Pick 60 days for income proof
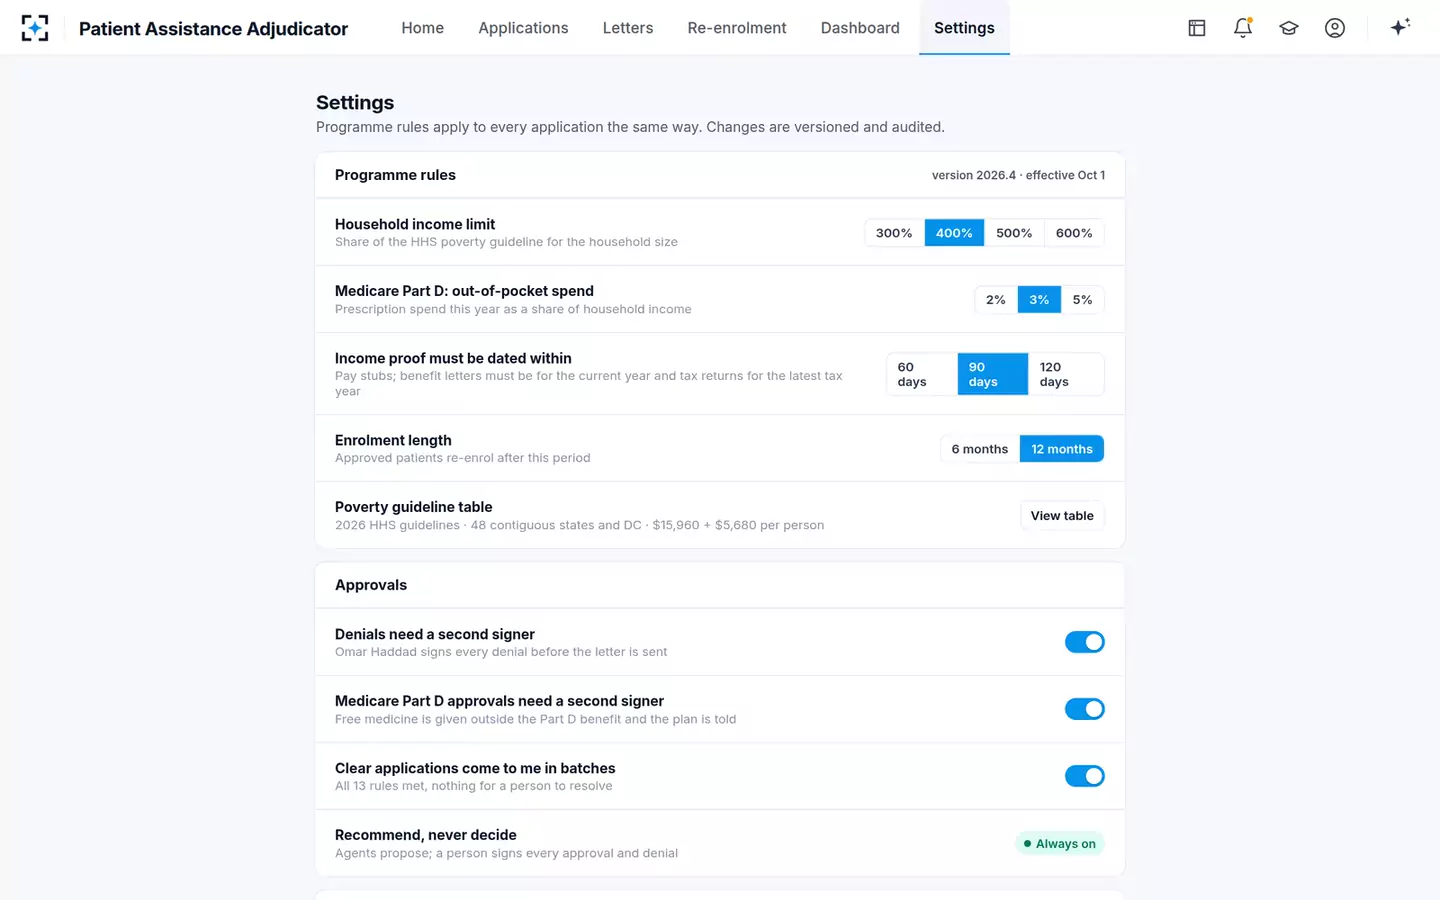 [x=921, y=374]
